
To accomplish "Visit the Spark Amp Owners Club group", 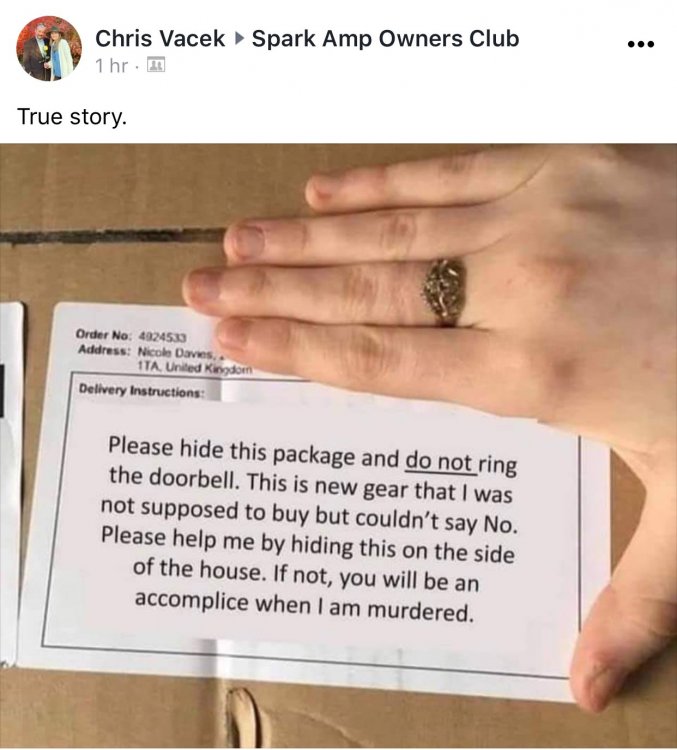I will pyautogui.click(x=385, y=38).
